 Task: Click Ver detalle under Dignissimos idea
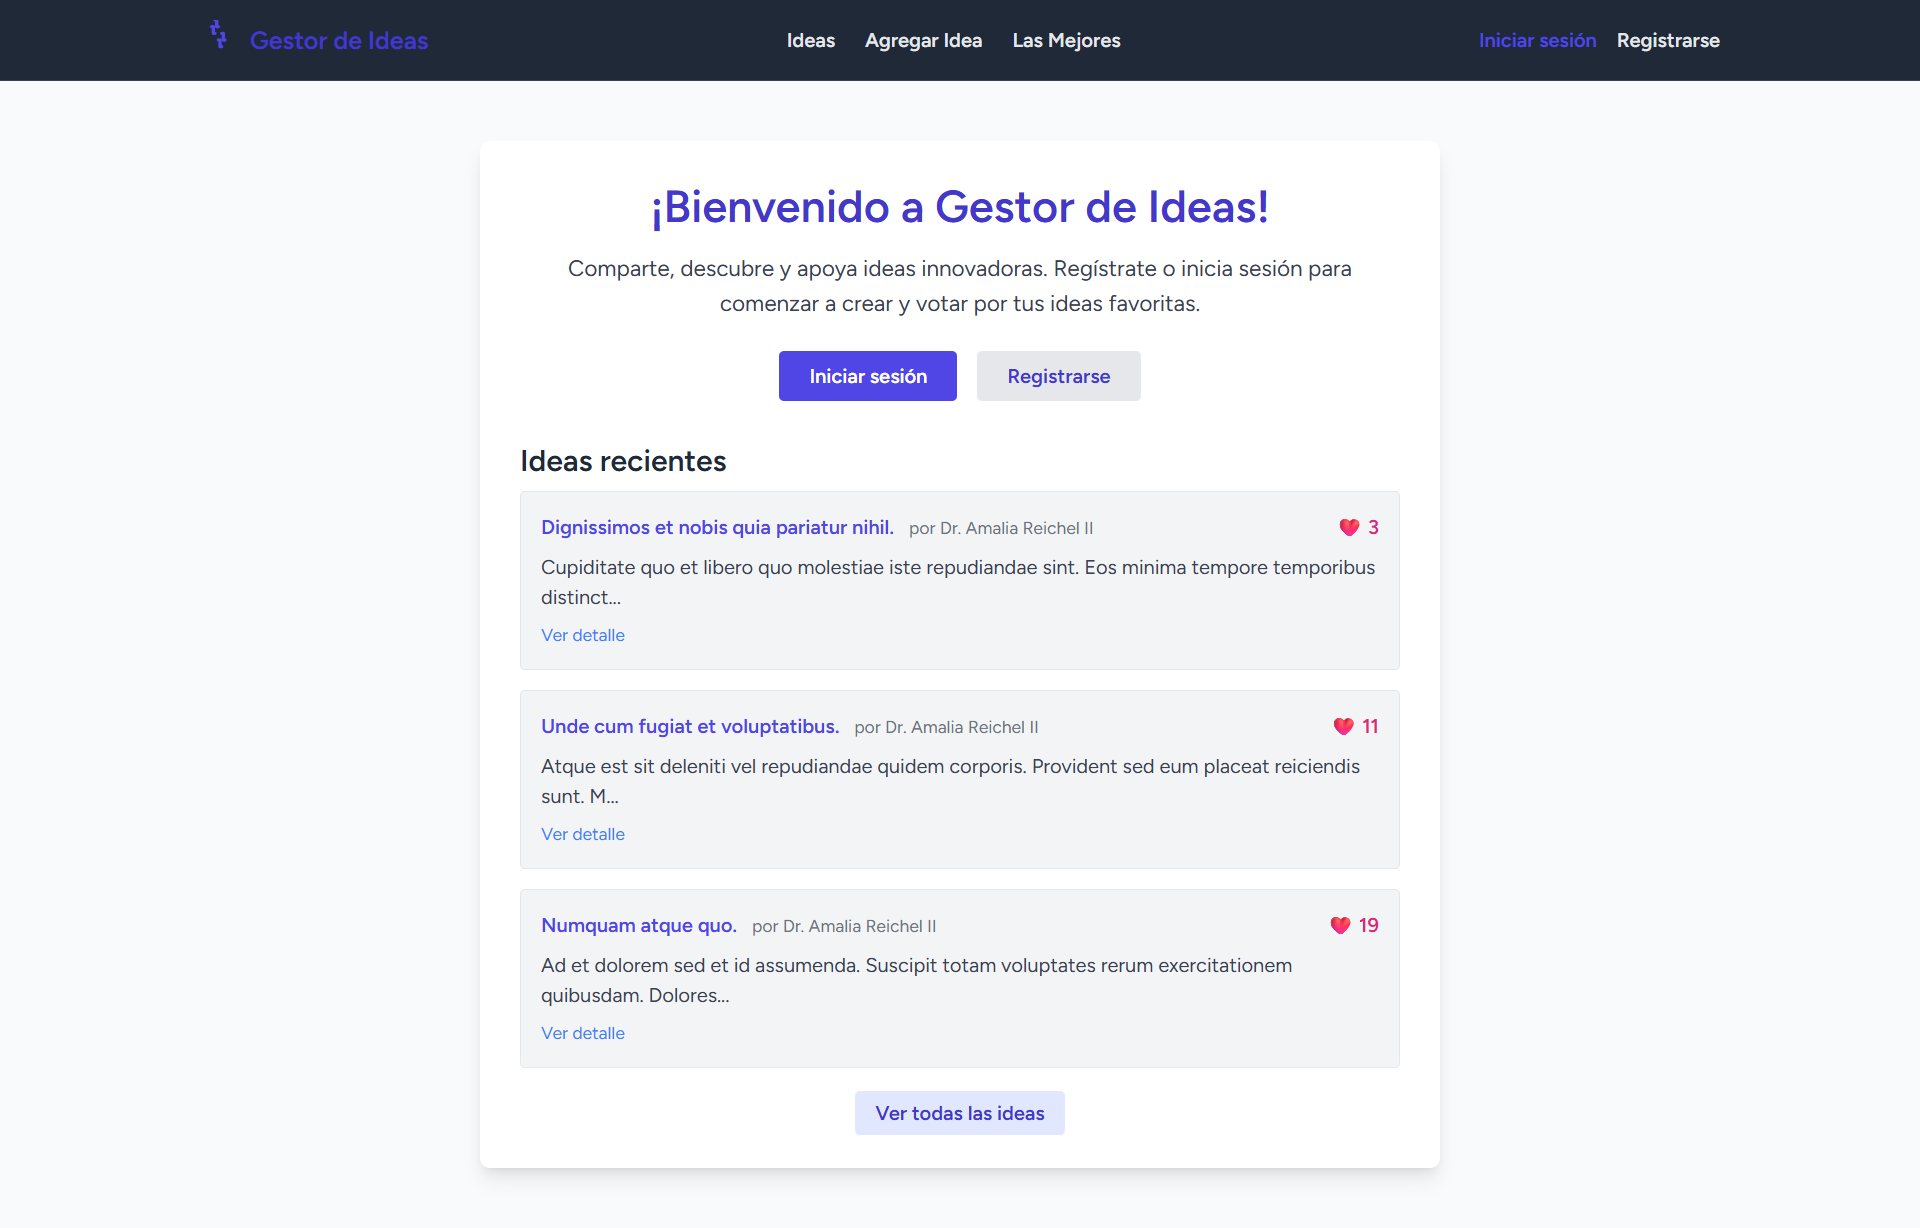[x=583, y=635]
